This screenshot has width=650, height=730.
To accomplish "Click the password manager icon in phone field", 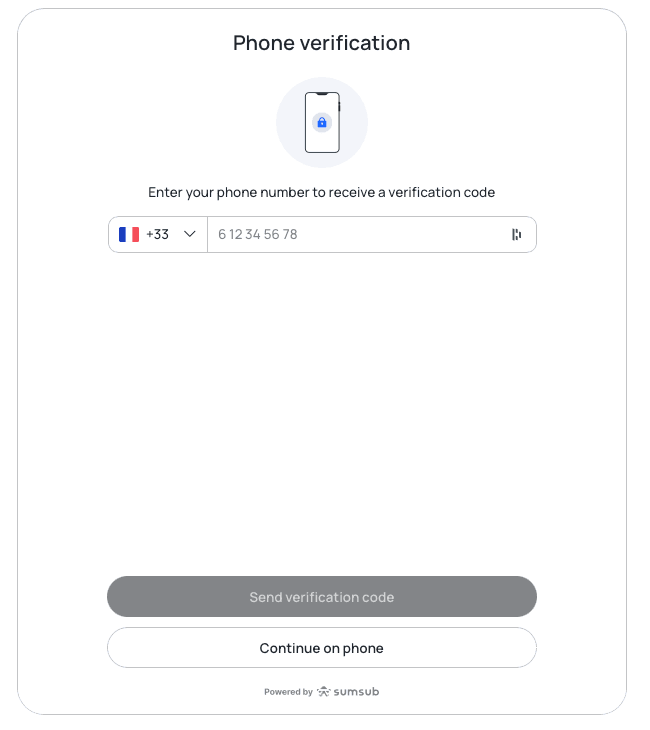I will coord(516,234).
